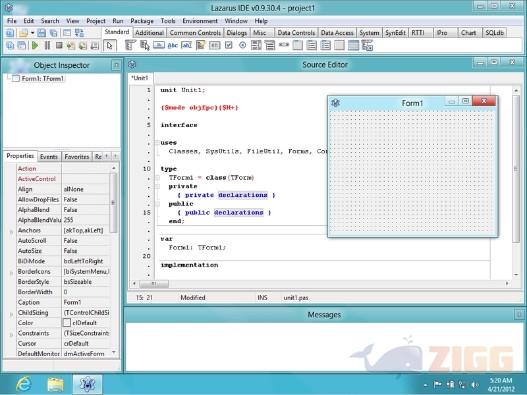This screenshot has width=527, height=395.
Task: Click the Pause execution icon
Action: pos(47,45)
